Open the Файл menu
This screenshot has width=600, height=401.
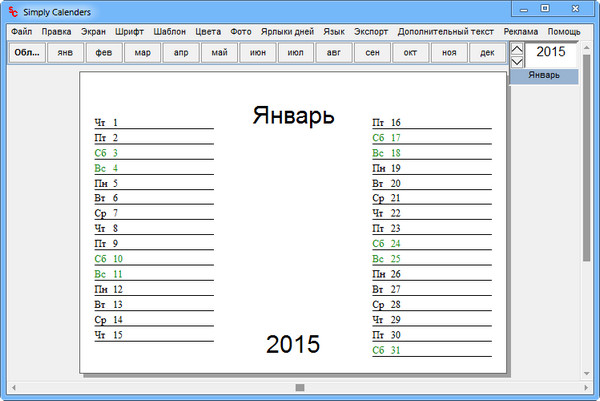pos(21,32)
